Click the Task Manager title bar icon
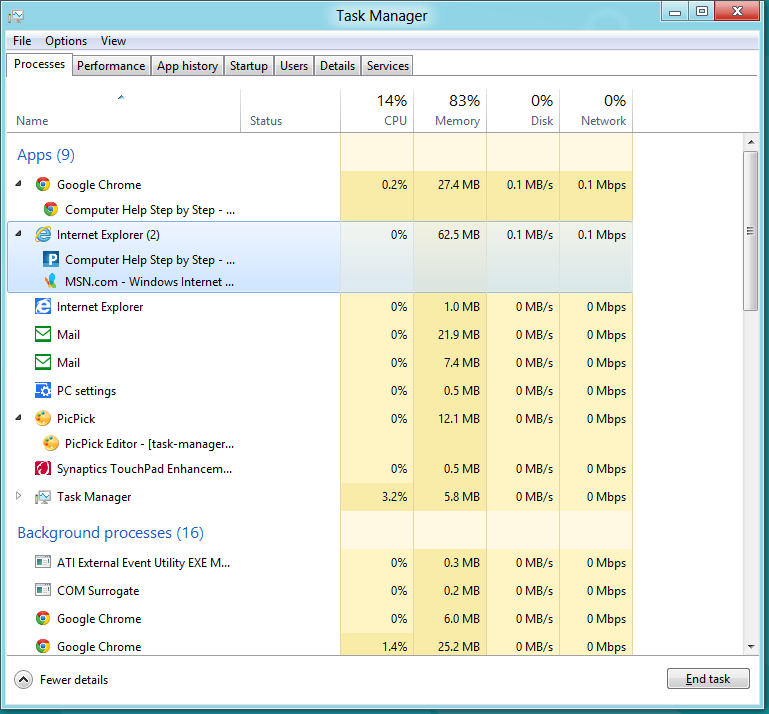The height and width of the screenshot is (714, 769). coord(16,16)
